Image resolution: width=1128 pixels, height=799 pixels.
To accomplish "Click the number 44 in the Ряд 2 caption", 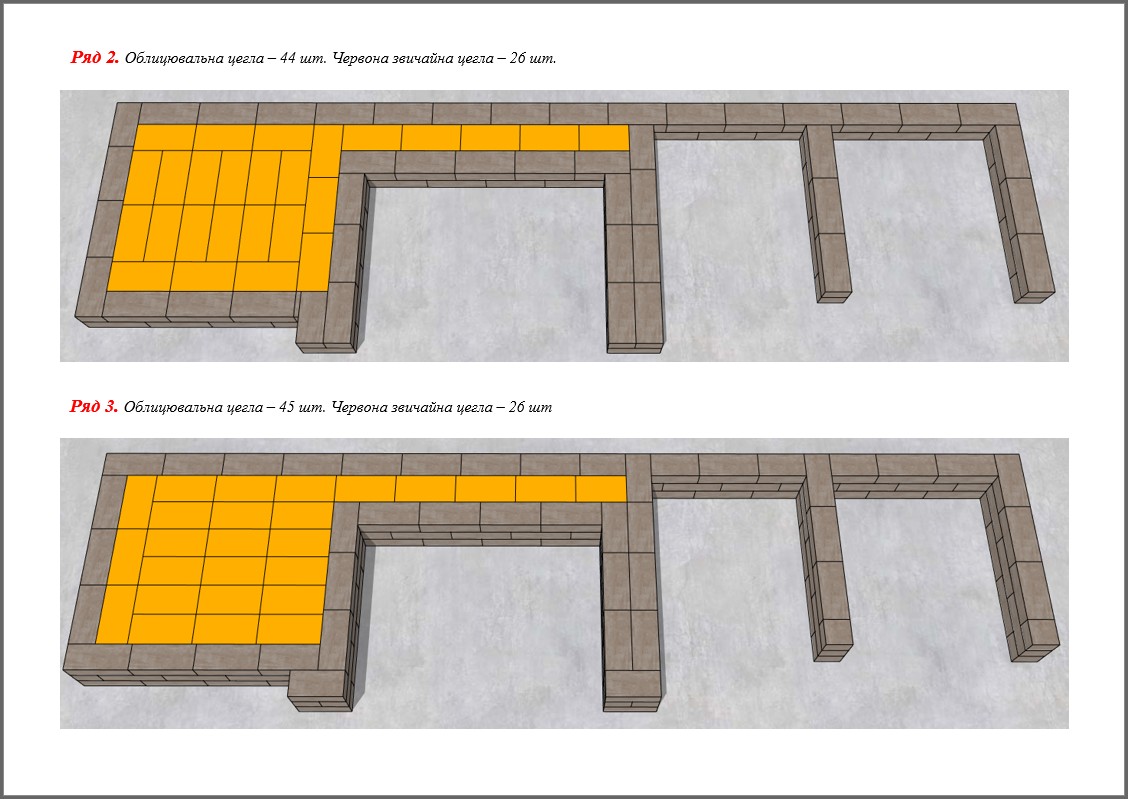I will (291, 58).
